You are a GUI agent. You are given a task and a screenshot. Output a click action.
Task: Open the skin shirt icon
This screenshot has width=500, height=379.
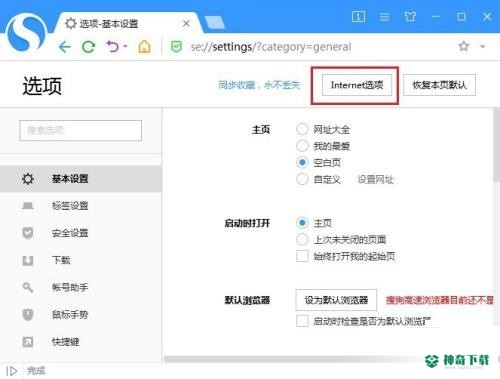click(x=410, y=17)
